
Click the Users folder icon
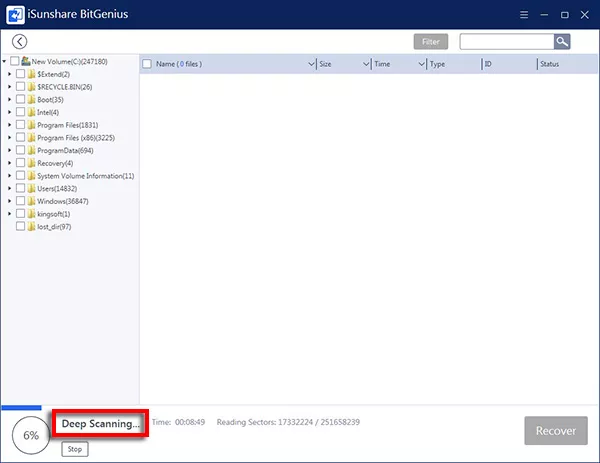coord(32,188)
